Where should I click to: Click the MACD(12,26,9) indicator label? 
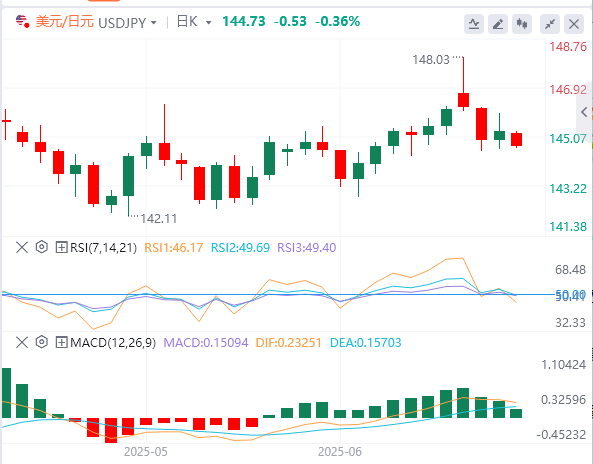[x=113, y=343]
